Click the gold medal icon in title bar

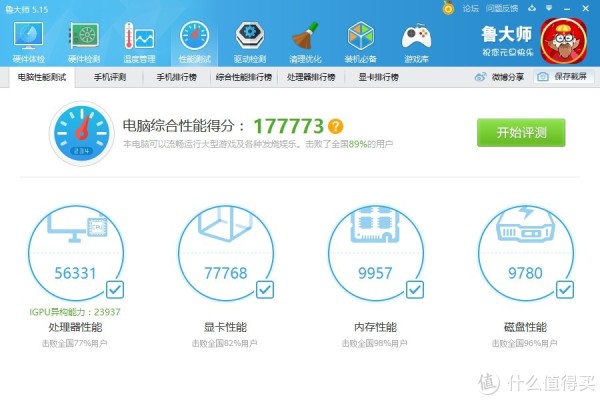pos(448,8)
